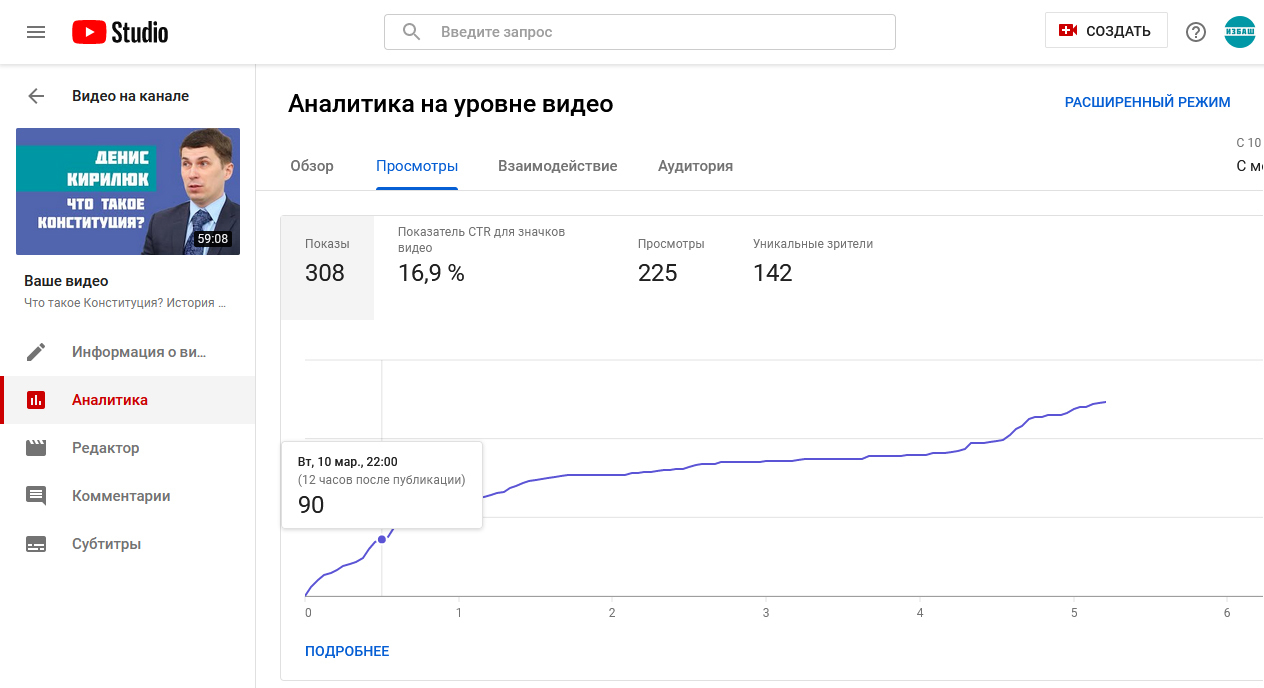Select Аналитика in the sidebar
Image resolution: width=1264 pixels, height=688 pixels.
pos(128,400)
